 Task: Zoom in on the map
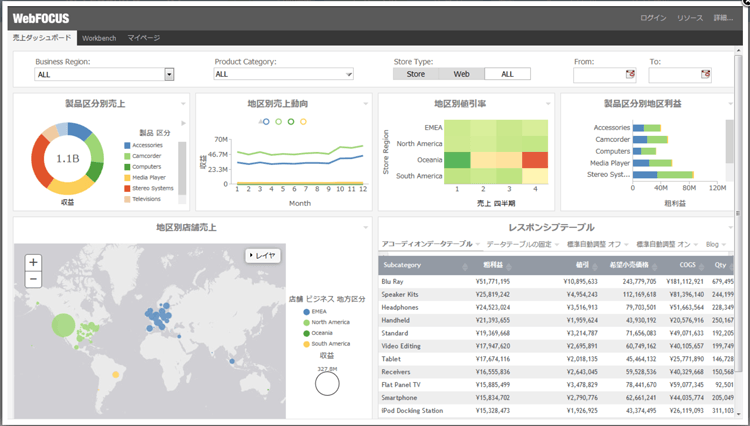tap(33, 263)
